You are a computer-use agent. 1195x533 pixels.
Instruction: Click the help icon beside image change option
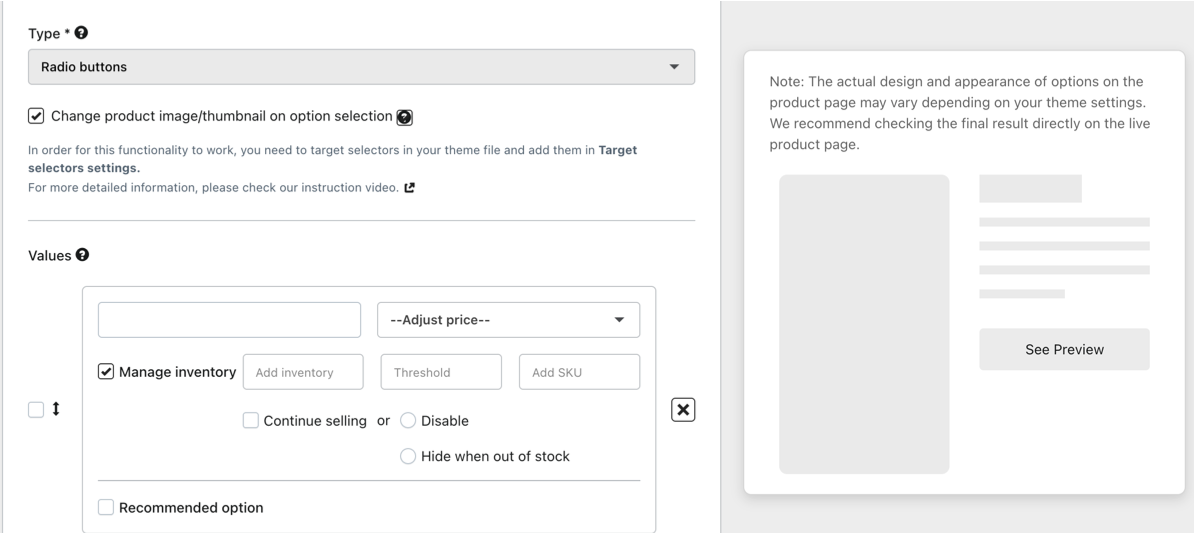405,117
